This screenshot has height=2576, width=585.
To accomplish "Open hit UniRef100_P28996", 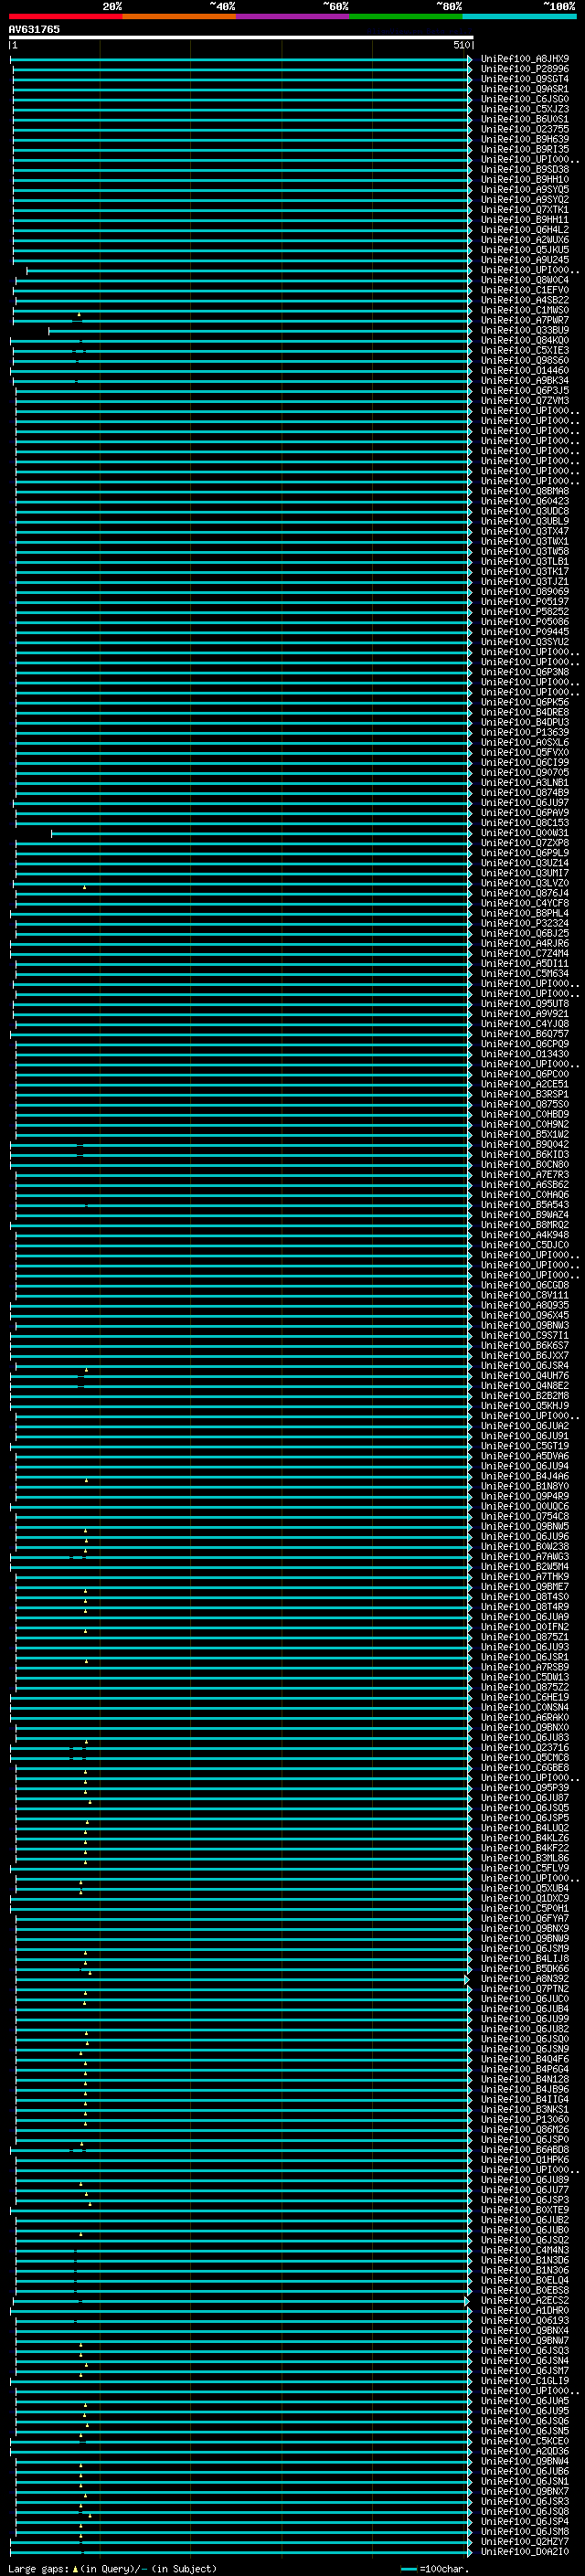I will [525, 69].
